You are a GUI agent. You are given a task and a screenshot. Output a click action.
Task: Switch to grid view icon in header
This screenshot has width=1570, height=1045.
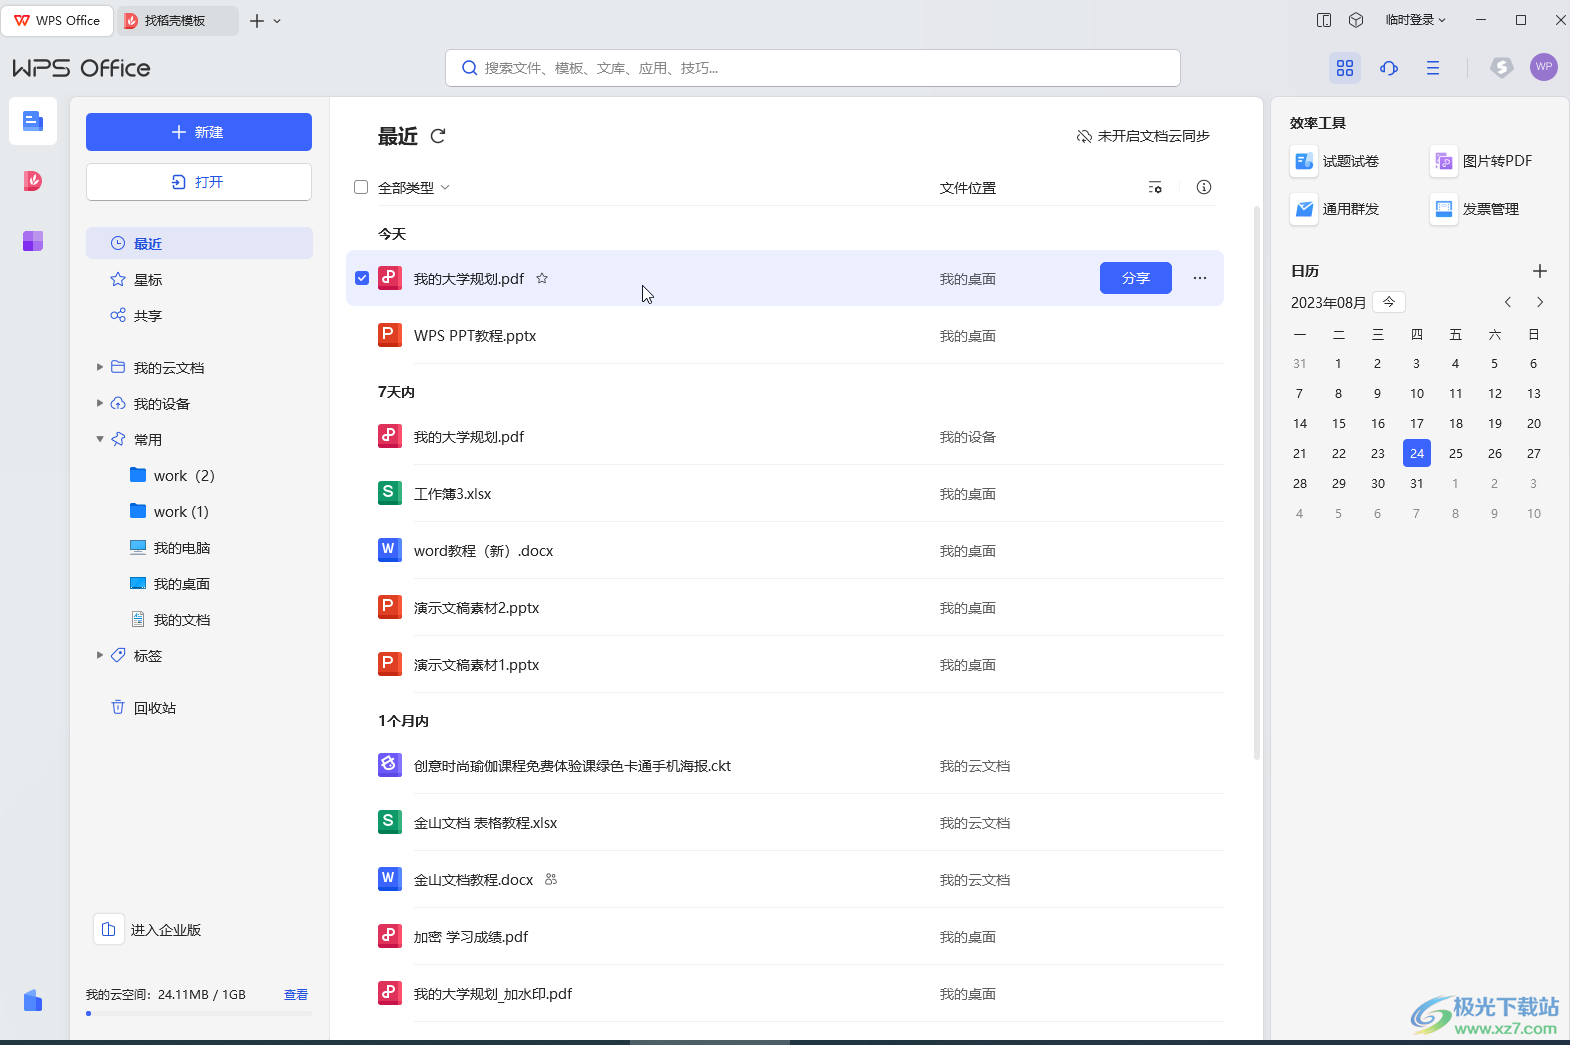point(1345,68)
